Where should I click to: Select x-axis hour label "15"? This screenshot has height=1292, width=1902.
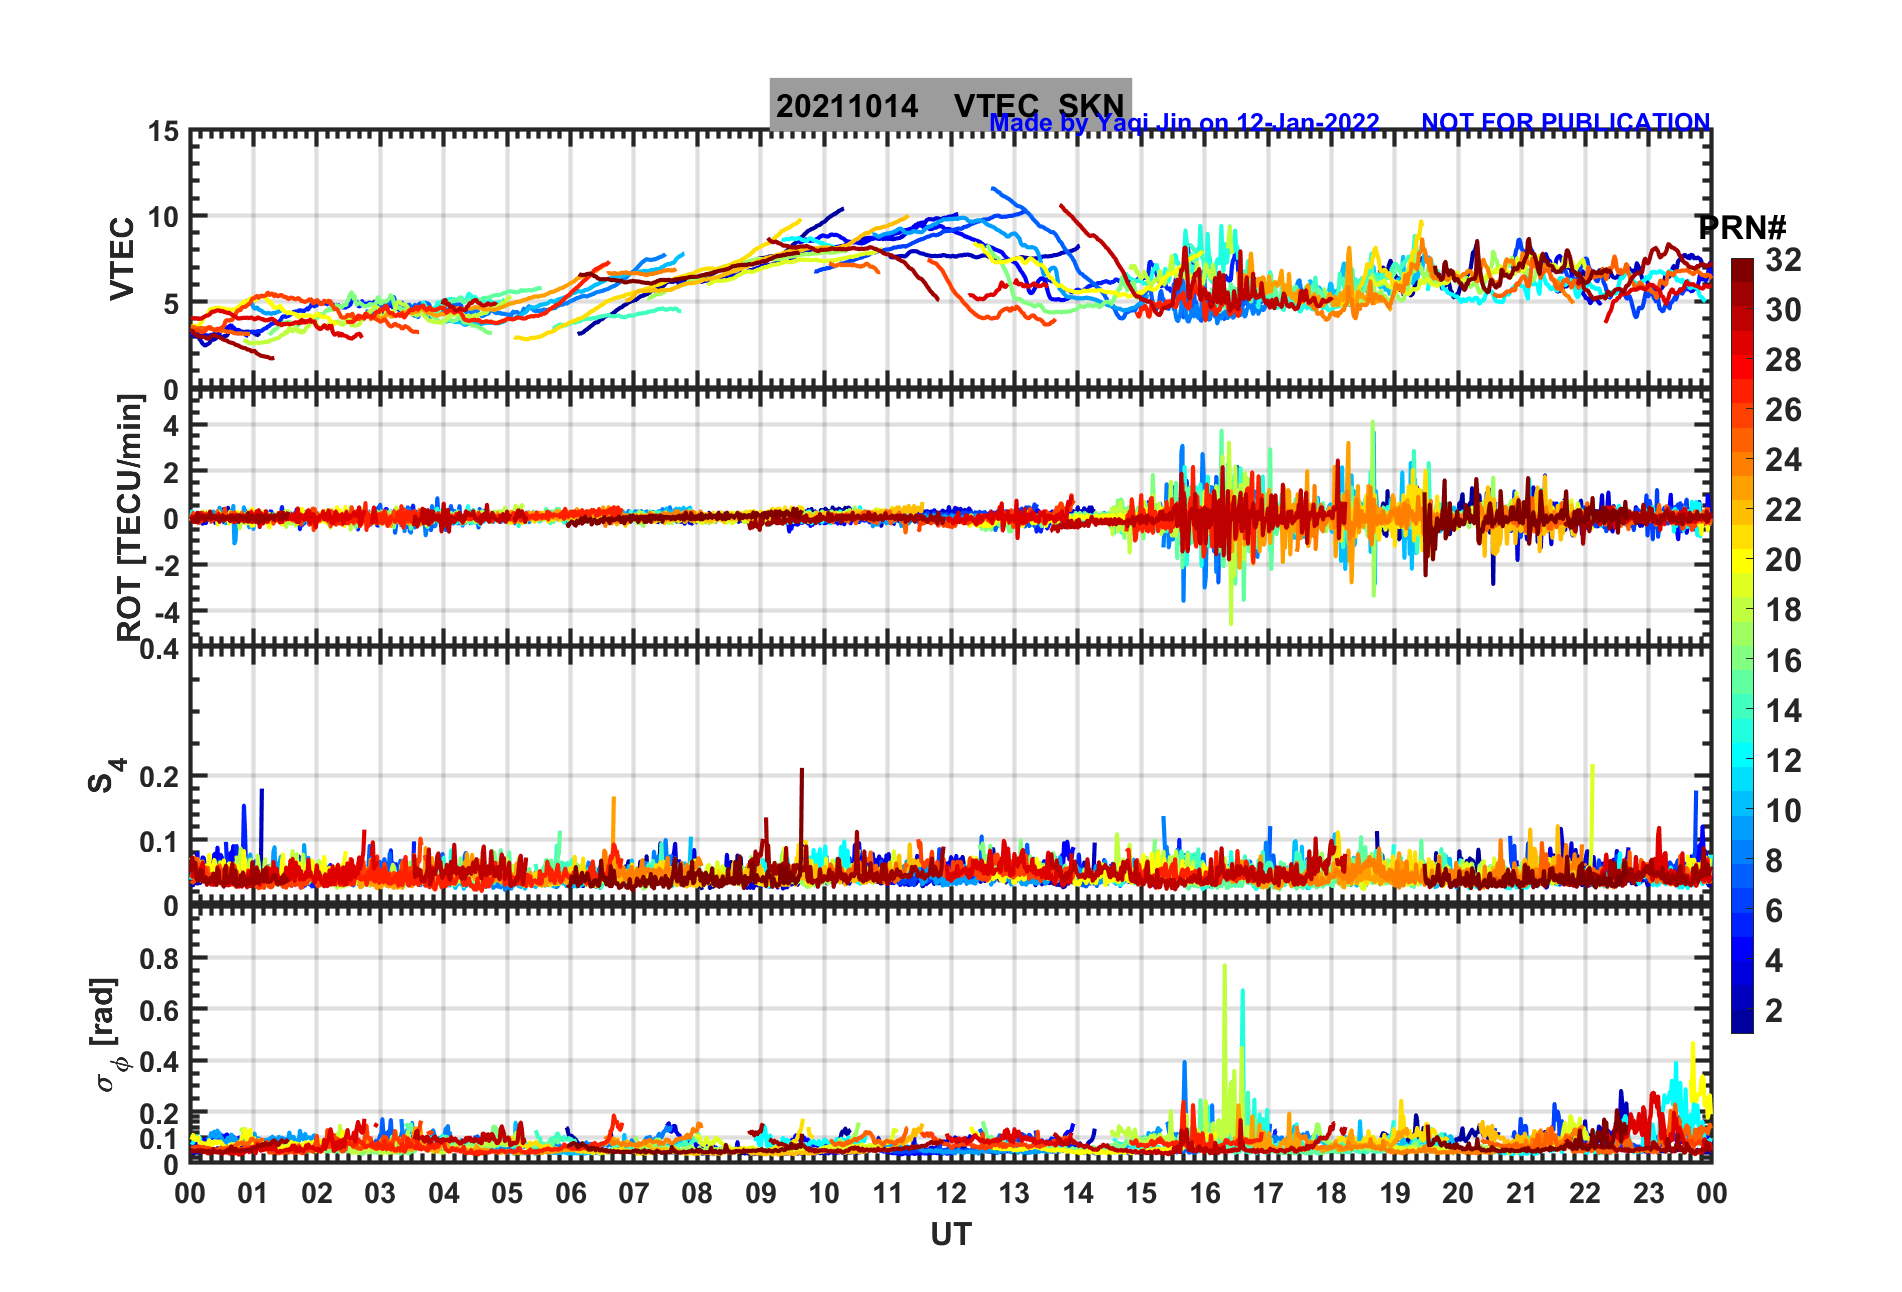(x=1141, y=1193)
